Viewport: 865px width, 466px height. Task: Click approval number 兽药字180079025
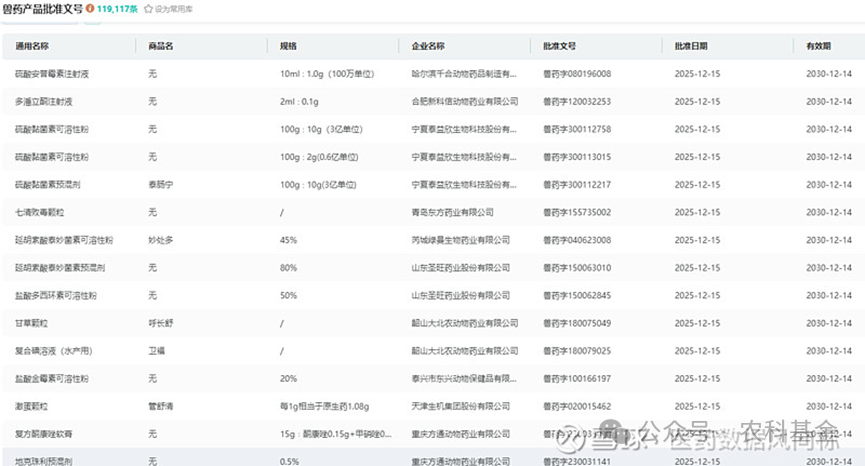point(577,351)
